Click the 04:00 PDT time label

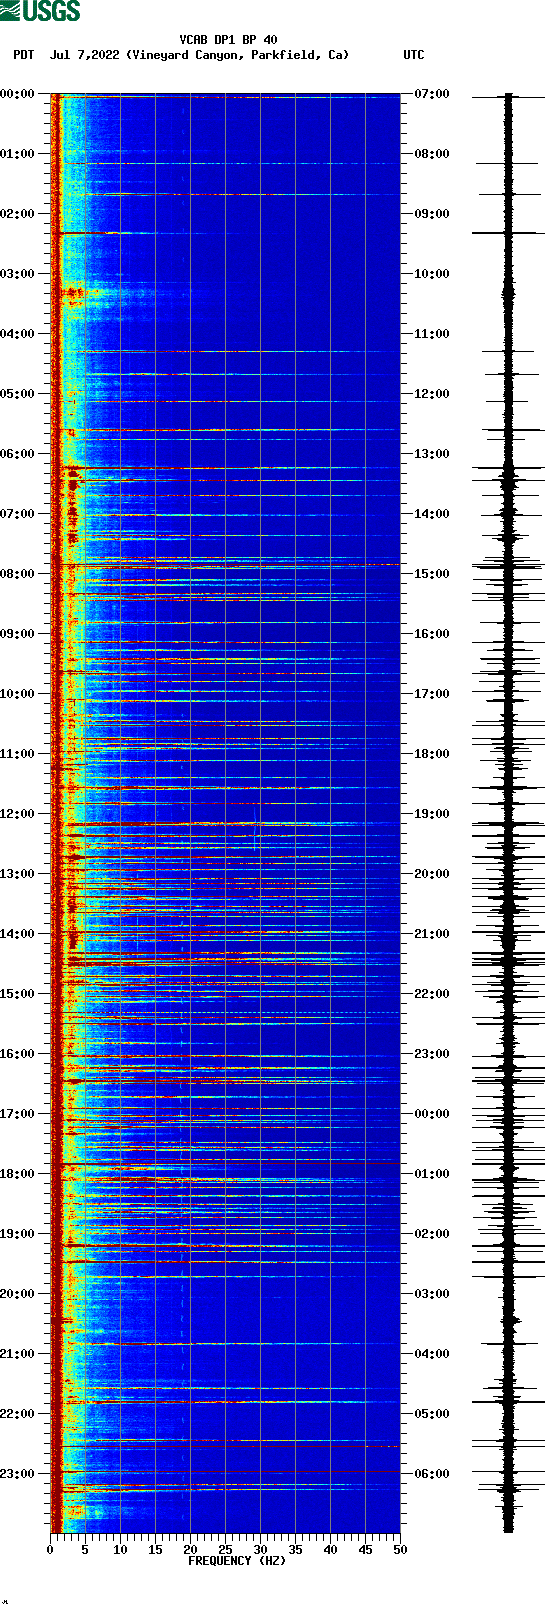coord(17,334)
